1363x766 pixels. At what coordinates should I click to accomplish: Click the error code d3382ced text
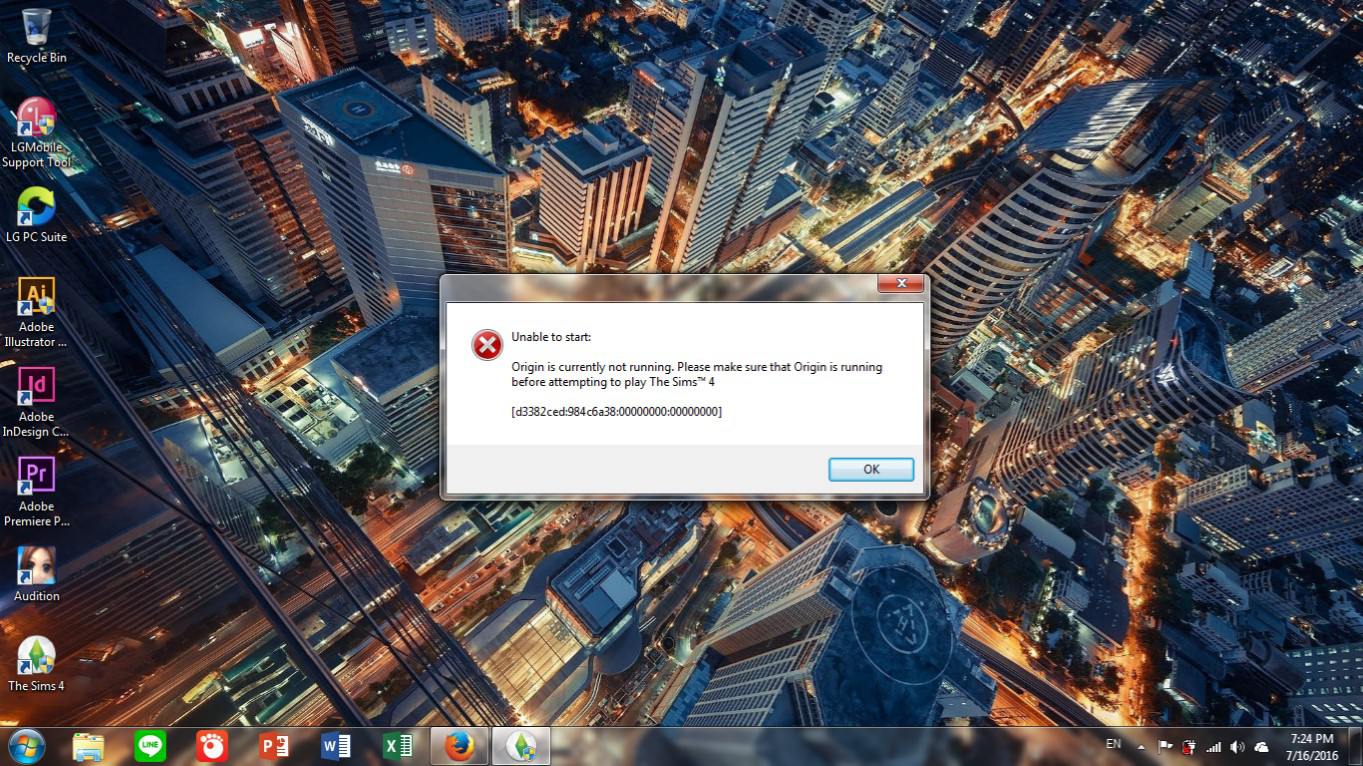pyautogui.click(x=616, y=411)
